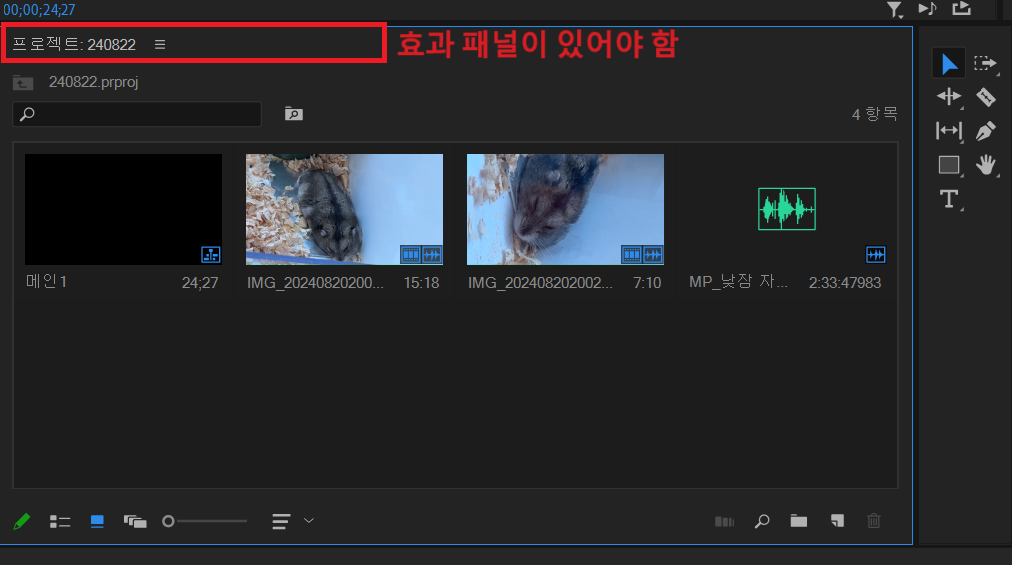
Task: Select the Pen tool
Action: (x=986, y=131)
